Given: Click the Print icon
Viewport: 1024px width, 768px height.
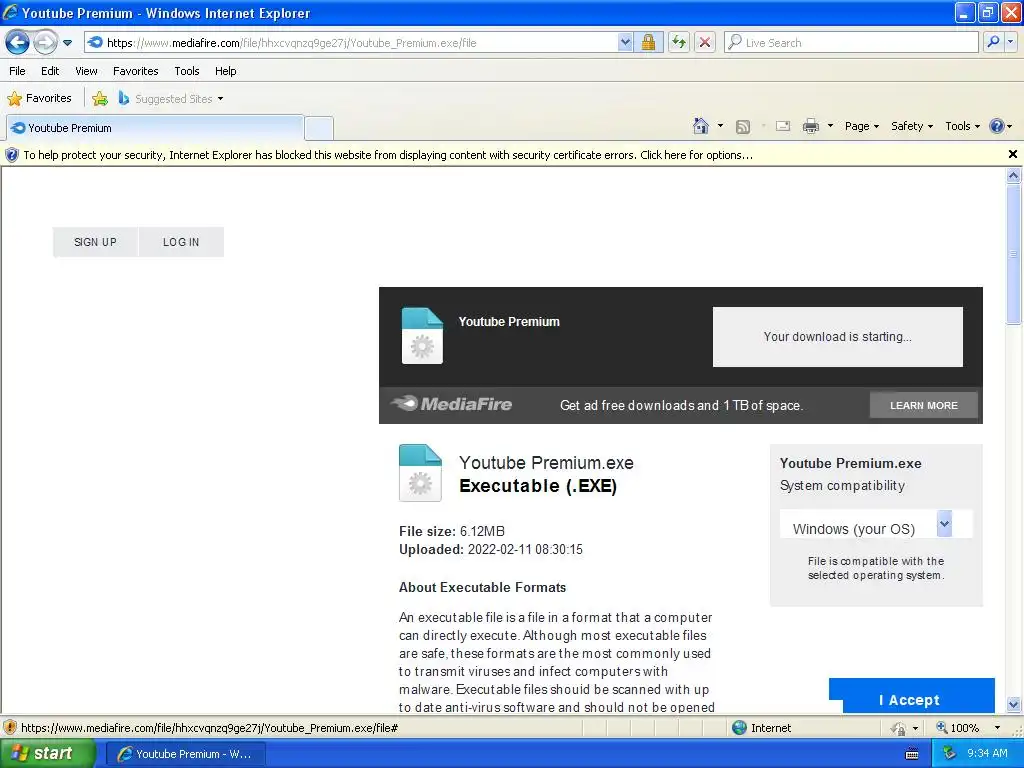Looking at the screenshot, I should (x=810, y=126).
